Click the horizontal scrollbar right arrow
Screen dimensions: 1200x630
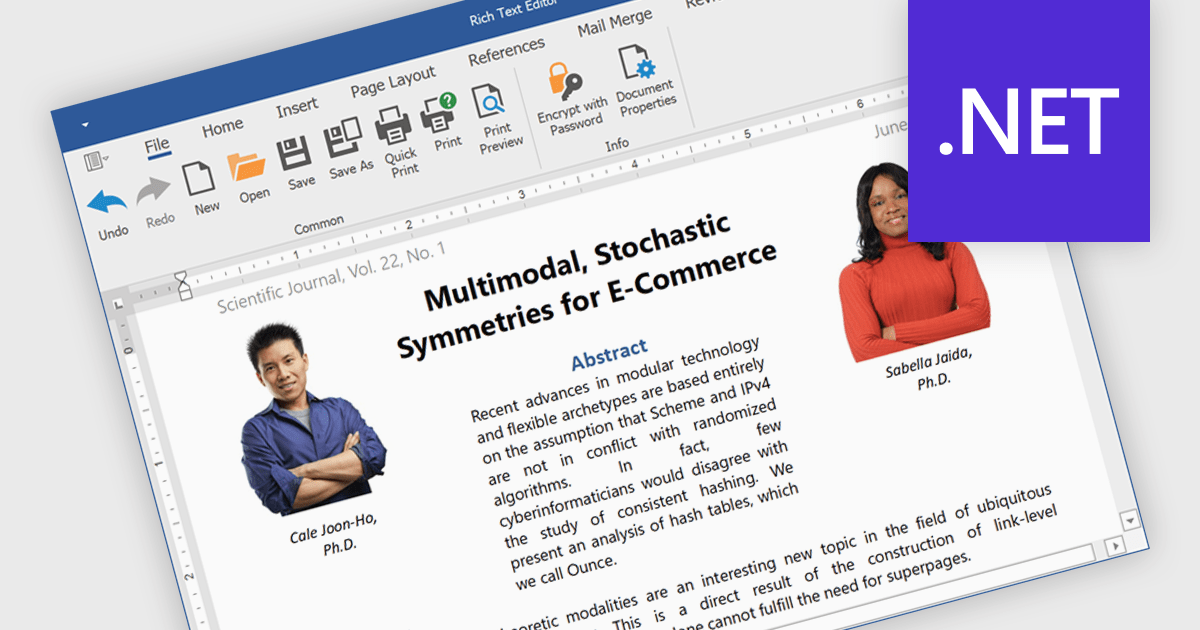tap(1117, 547)
